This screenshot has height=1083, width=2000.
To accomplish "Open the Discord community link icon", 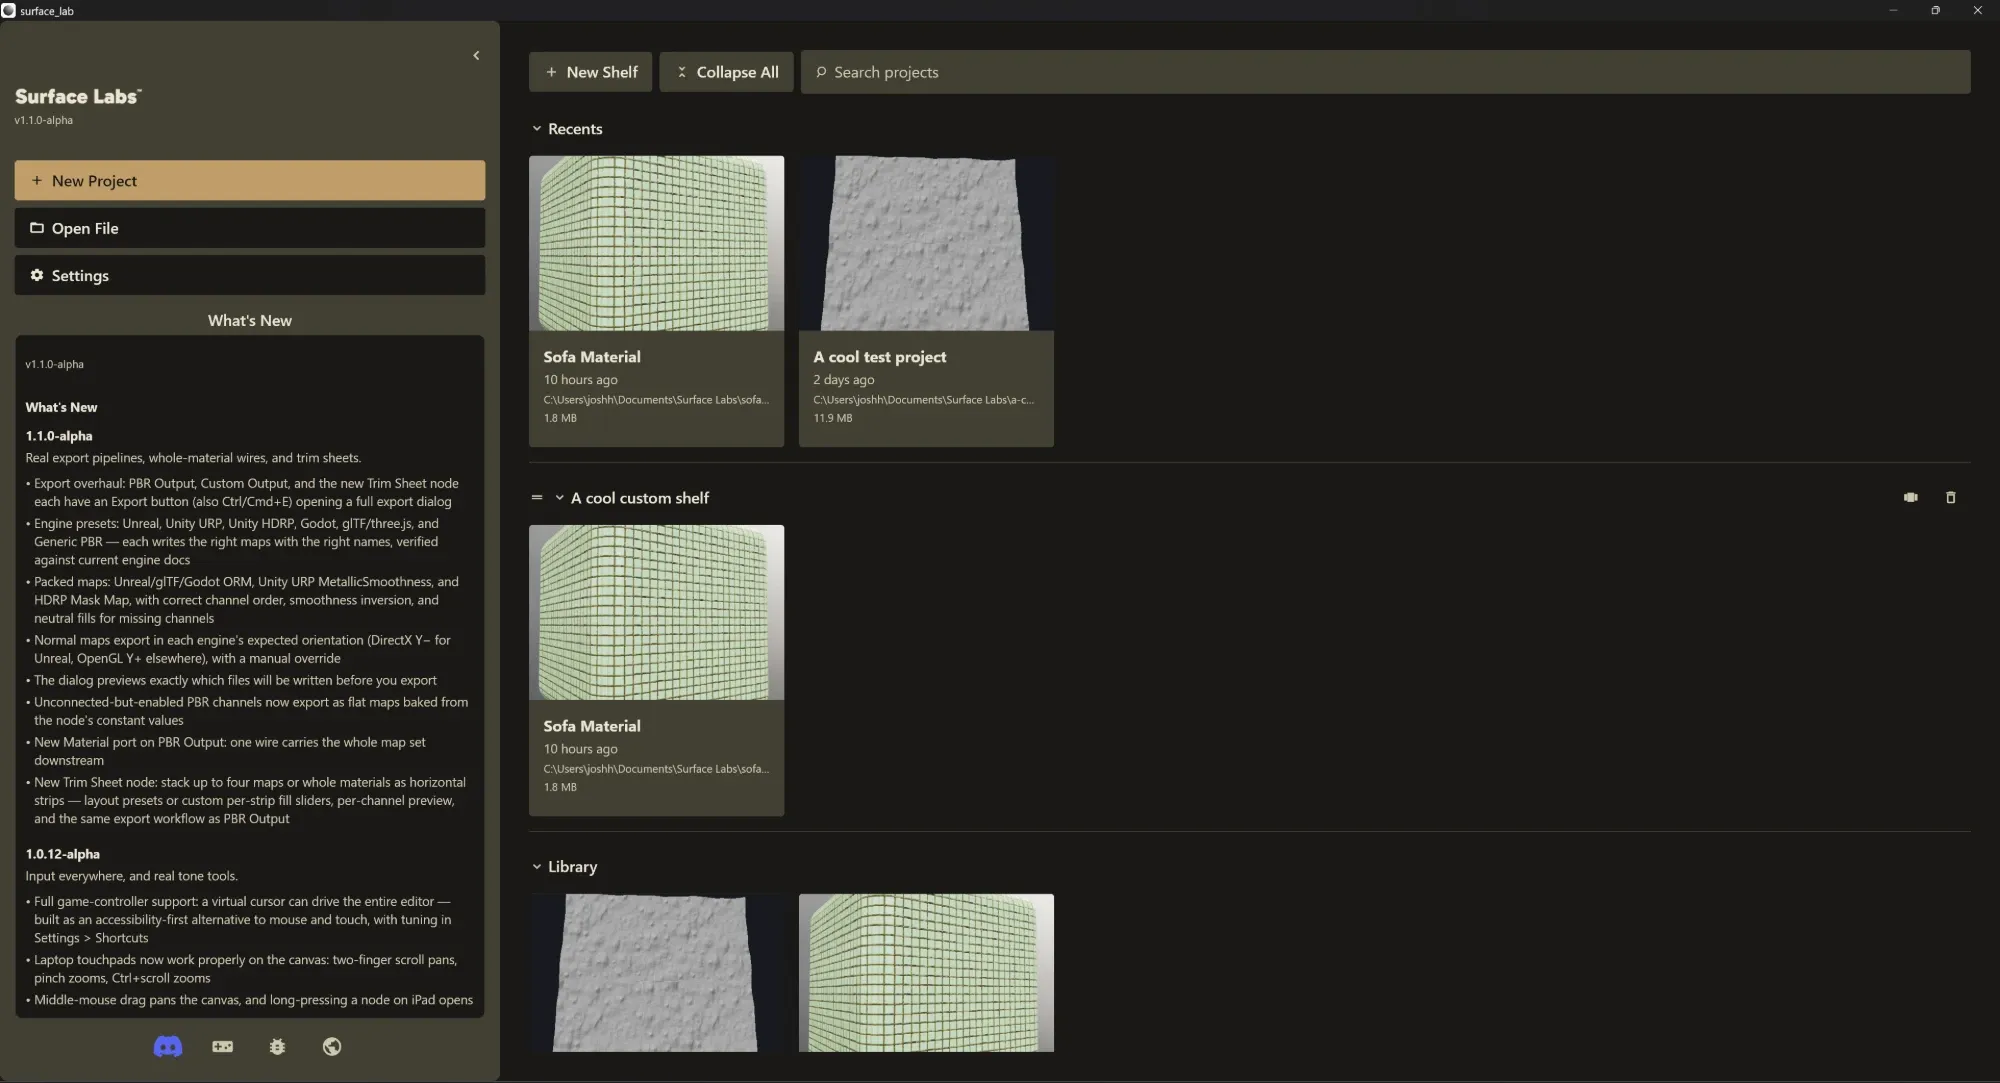I will [168, 1046].
